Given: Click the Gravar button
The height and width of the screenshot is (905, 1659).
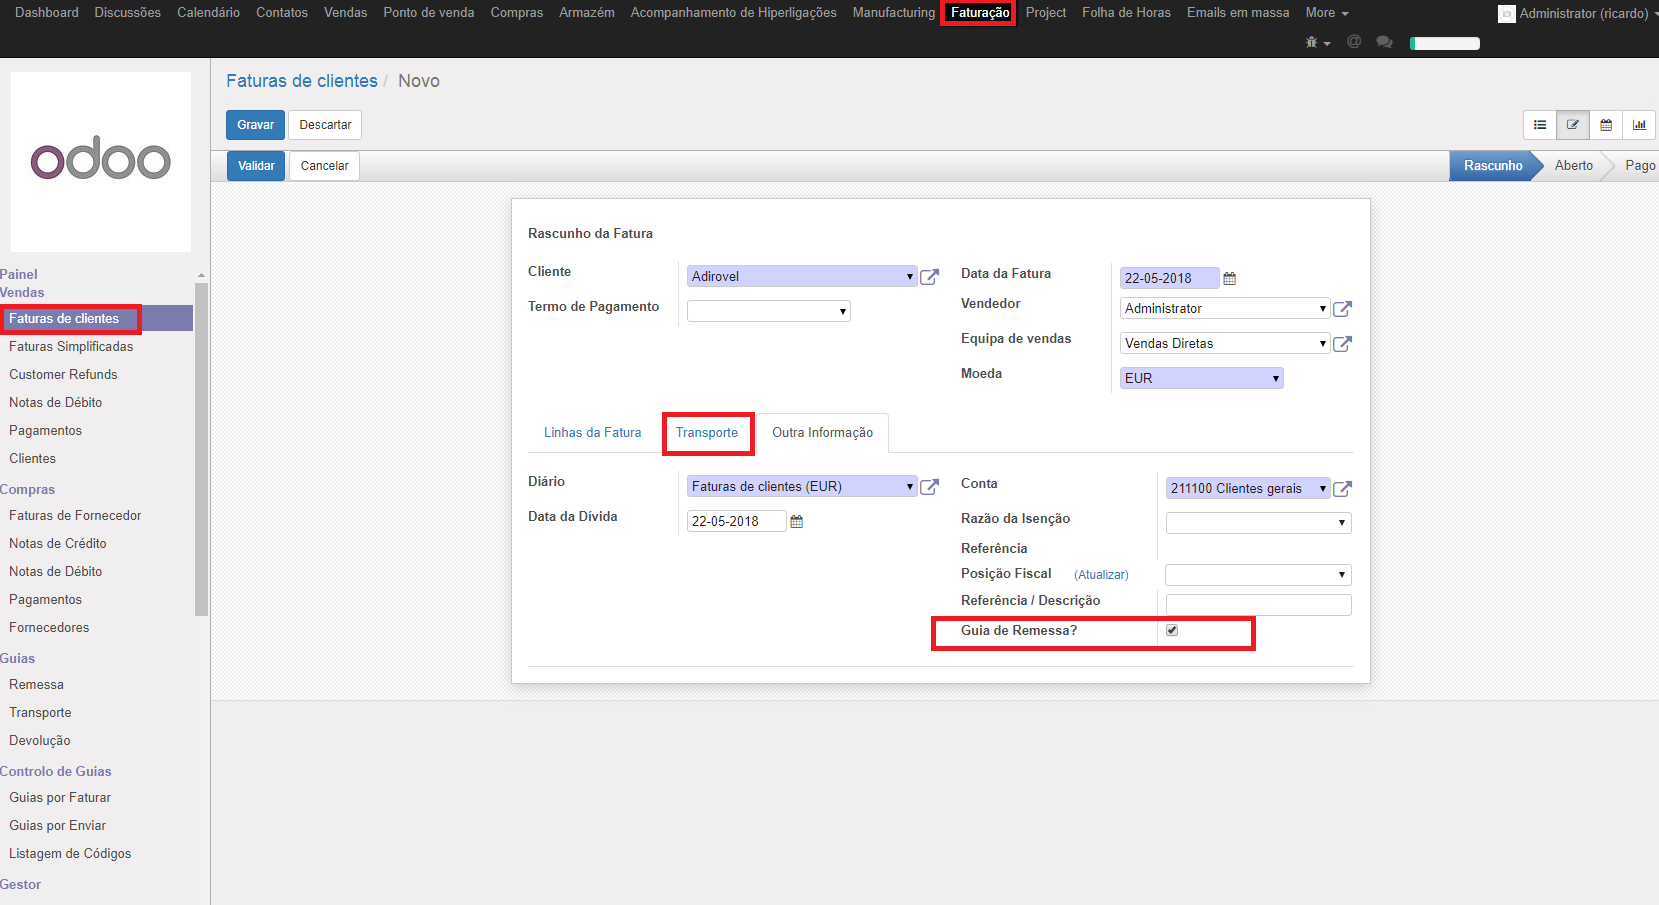Looking at the screenshot, I should (x=255, y=125).
